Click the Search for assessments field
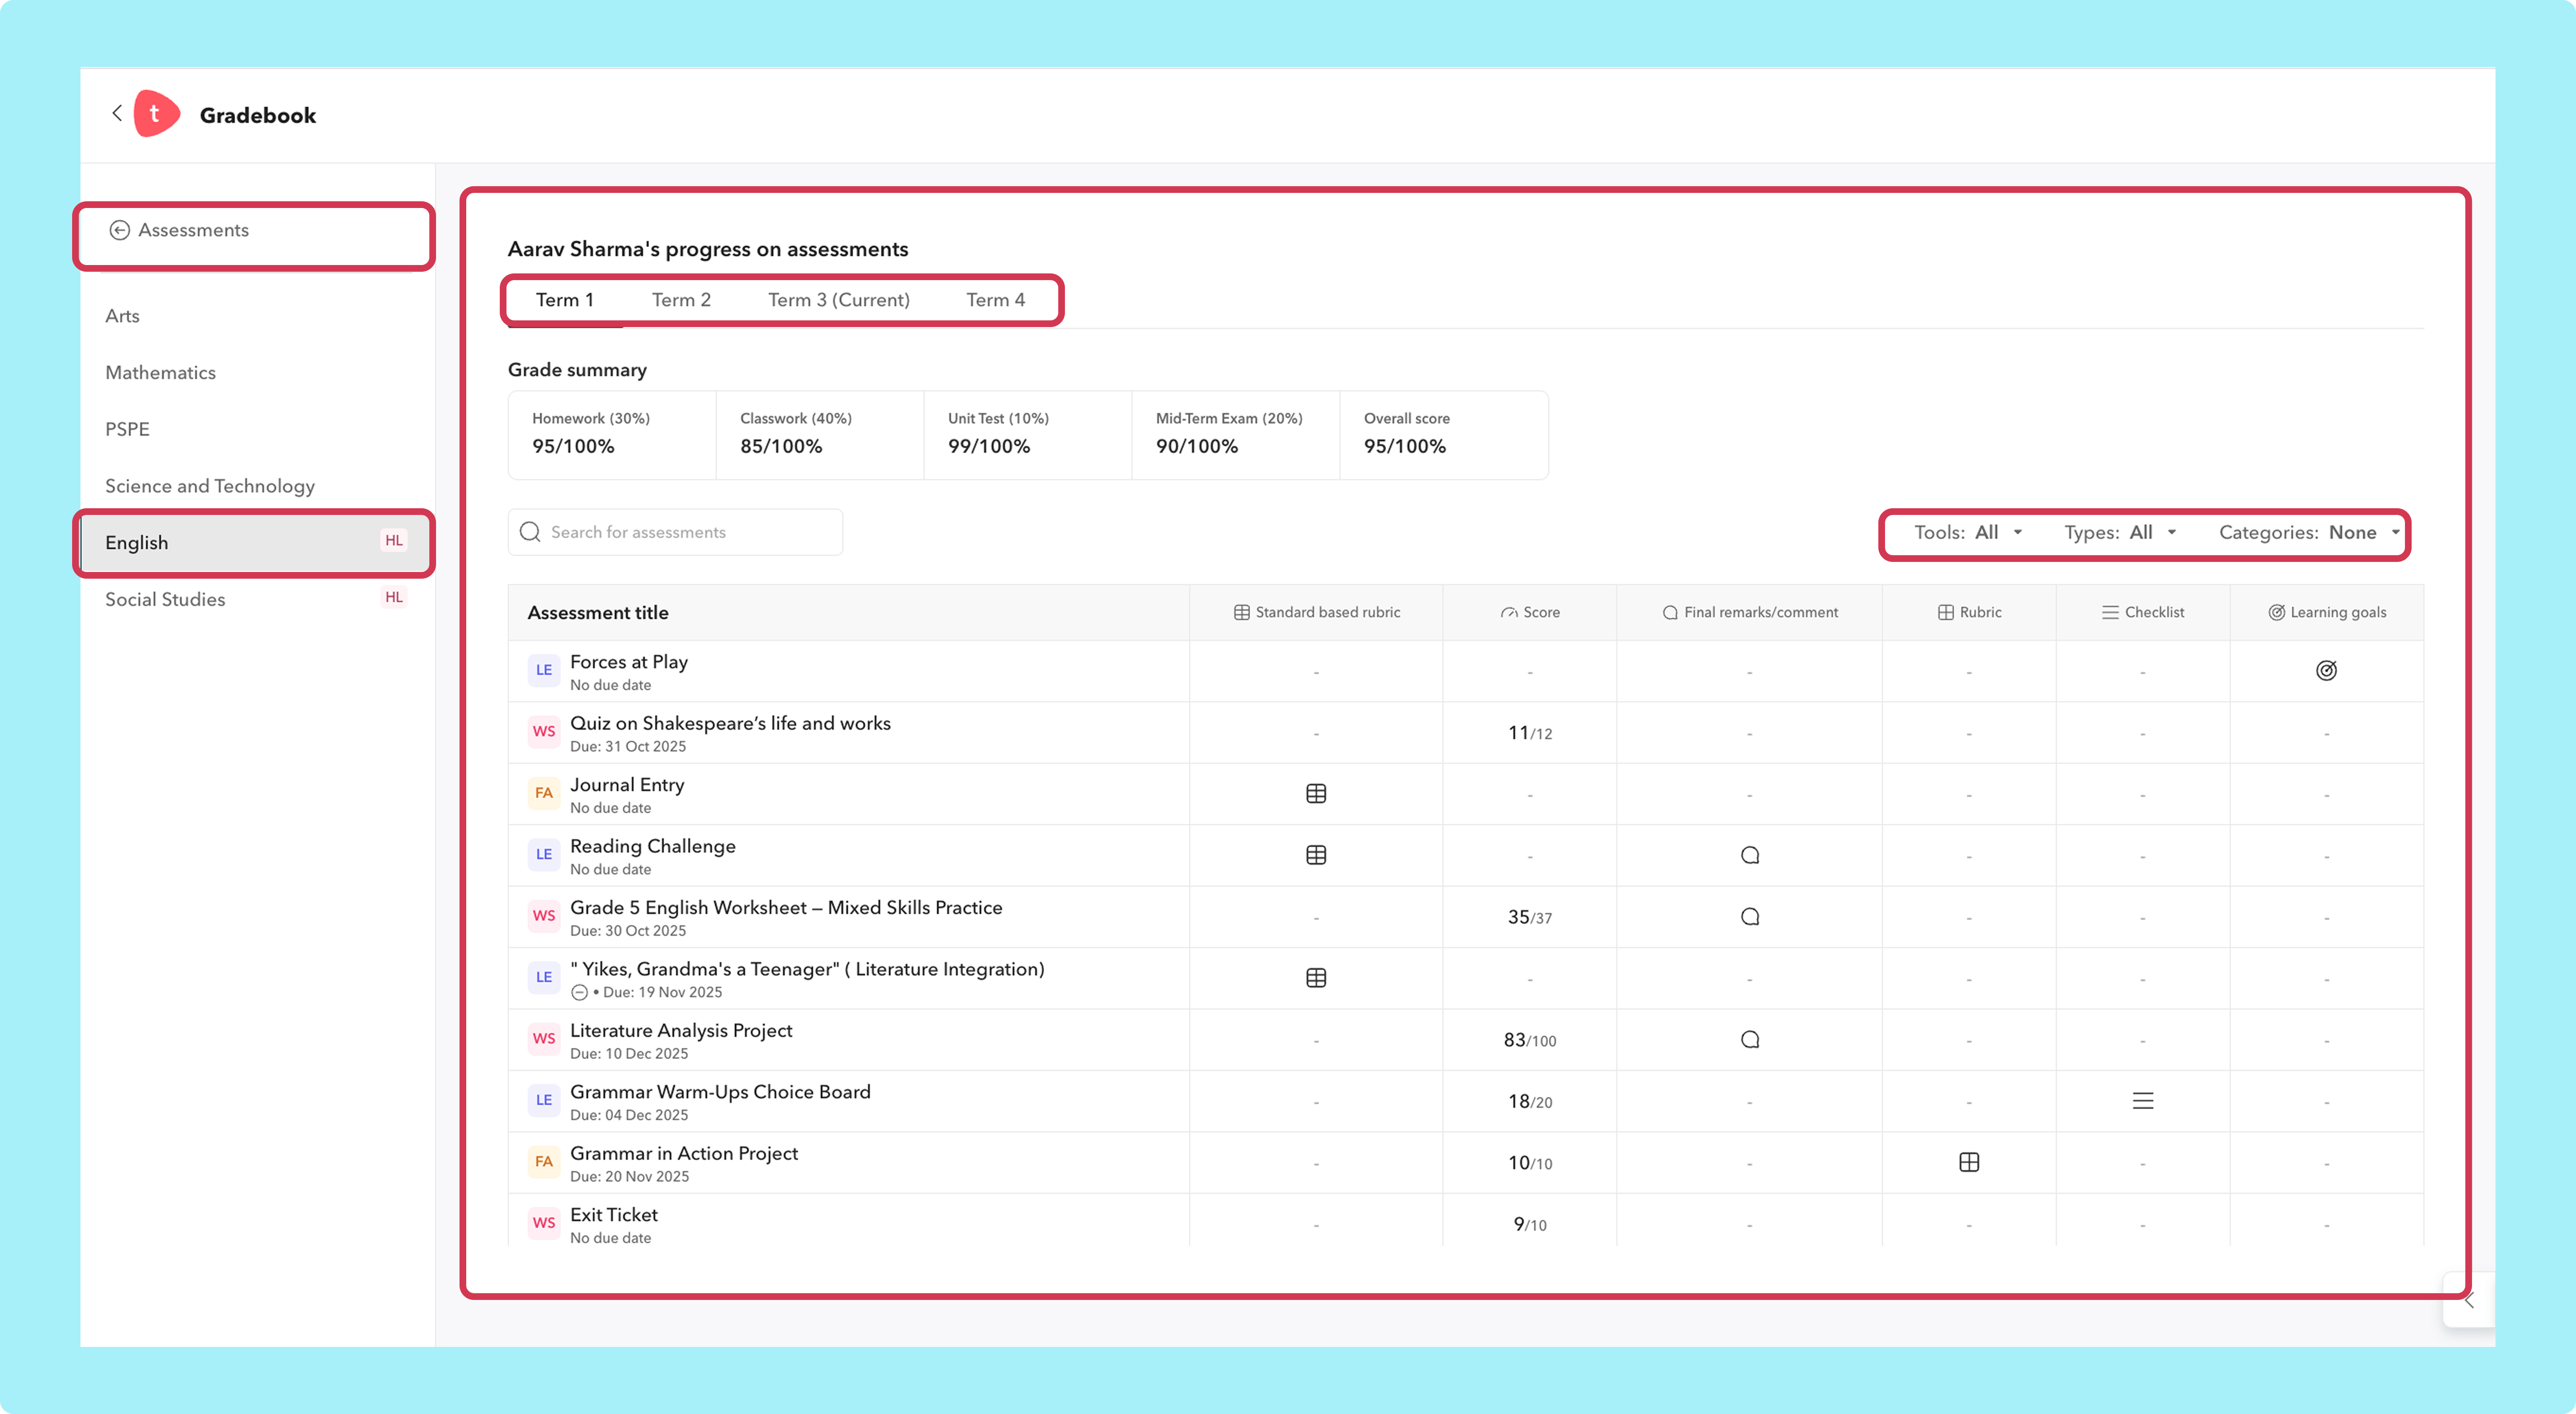This screenshot has width=2576, height=1414. [675, 532]
